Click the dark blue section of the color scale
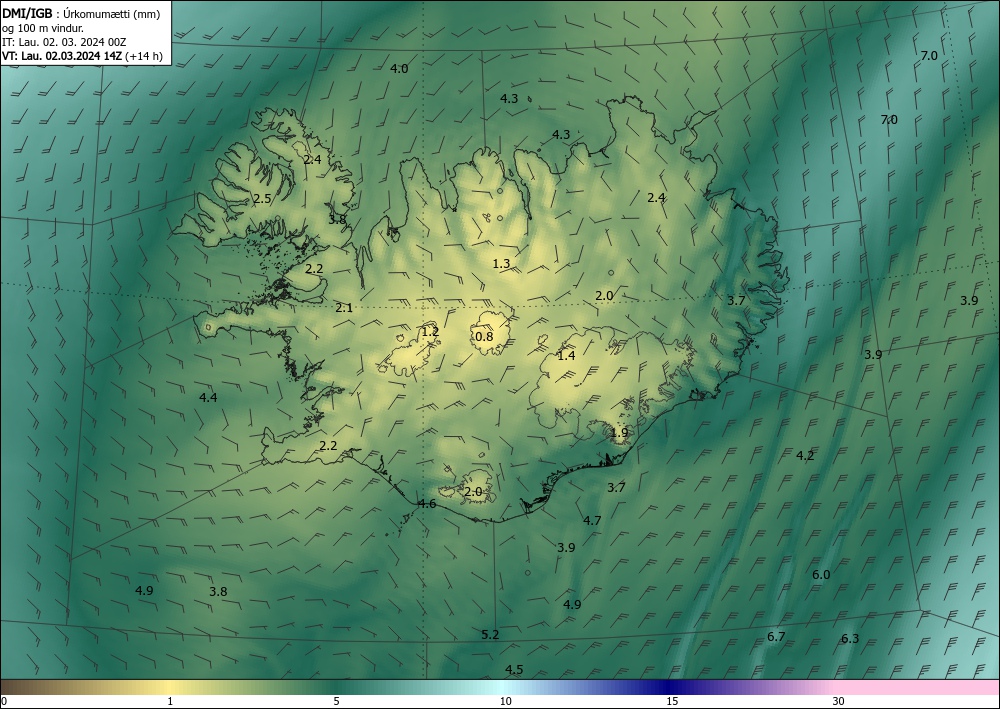The height and width of the screenshot is (709, 1000). coord(670,687)
